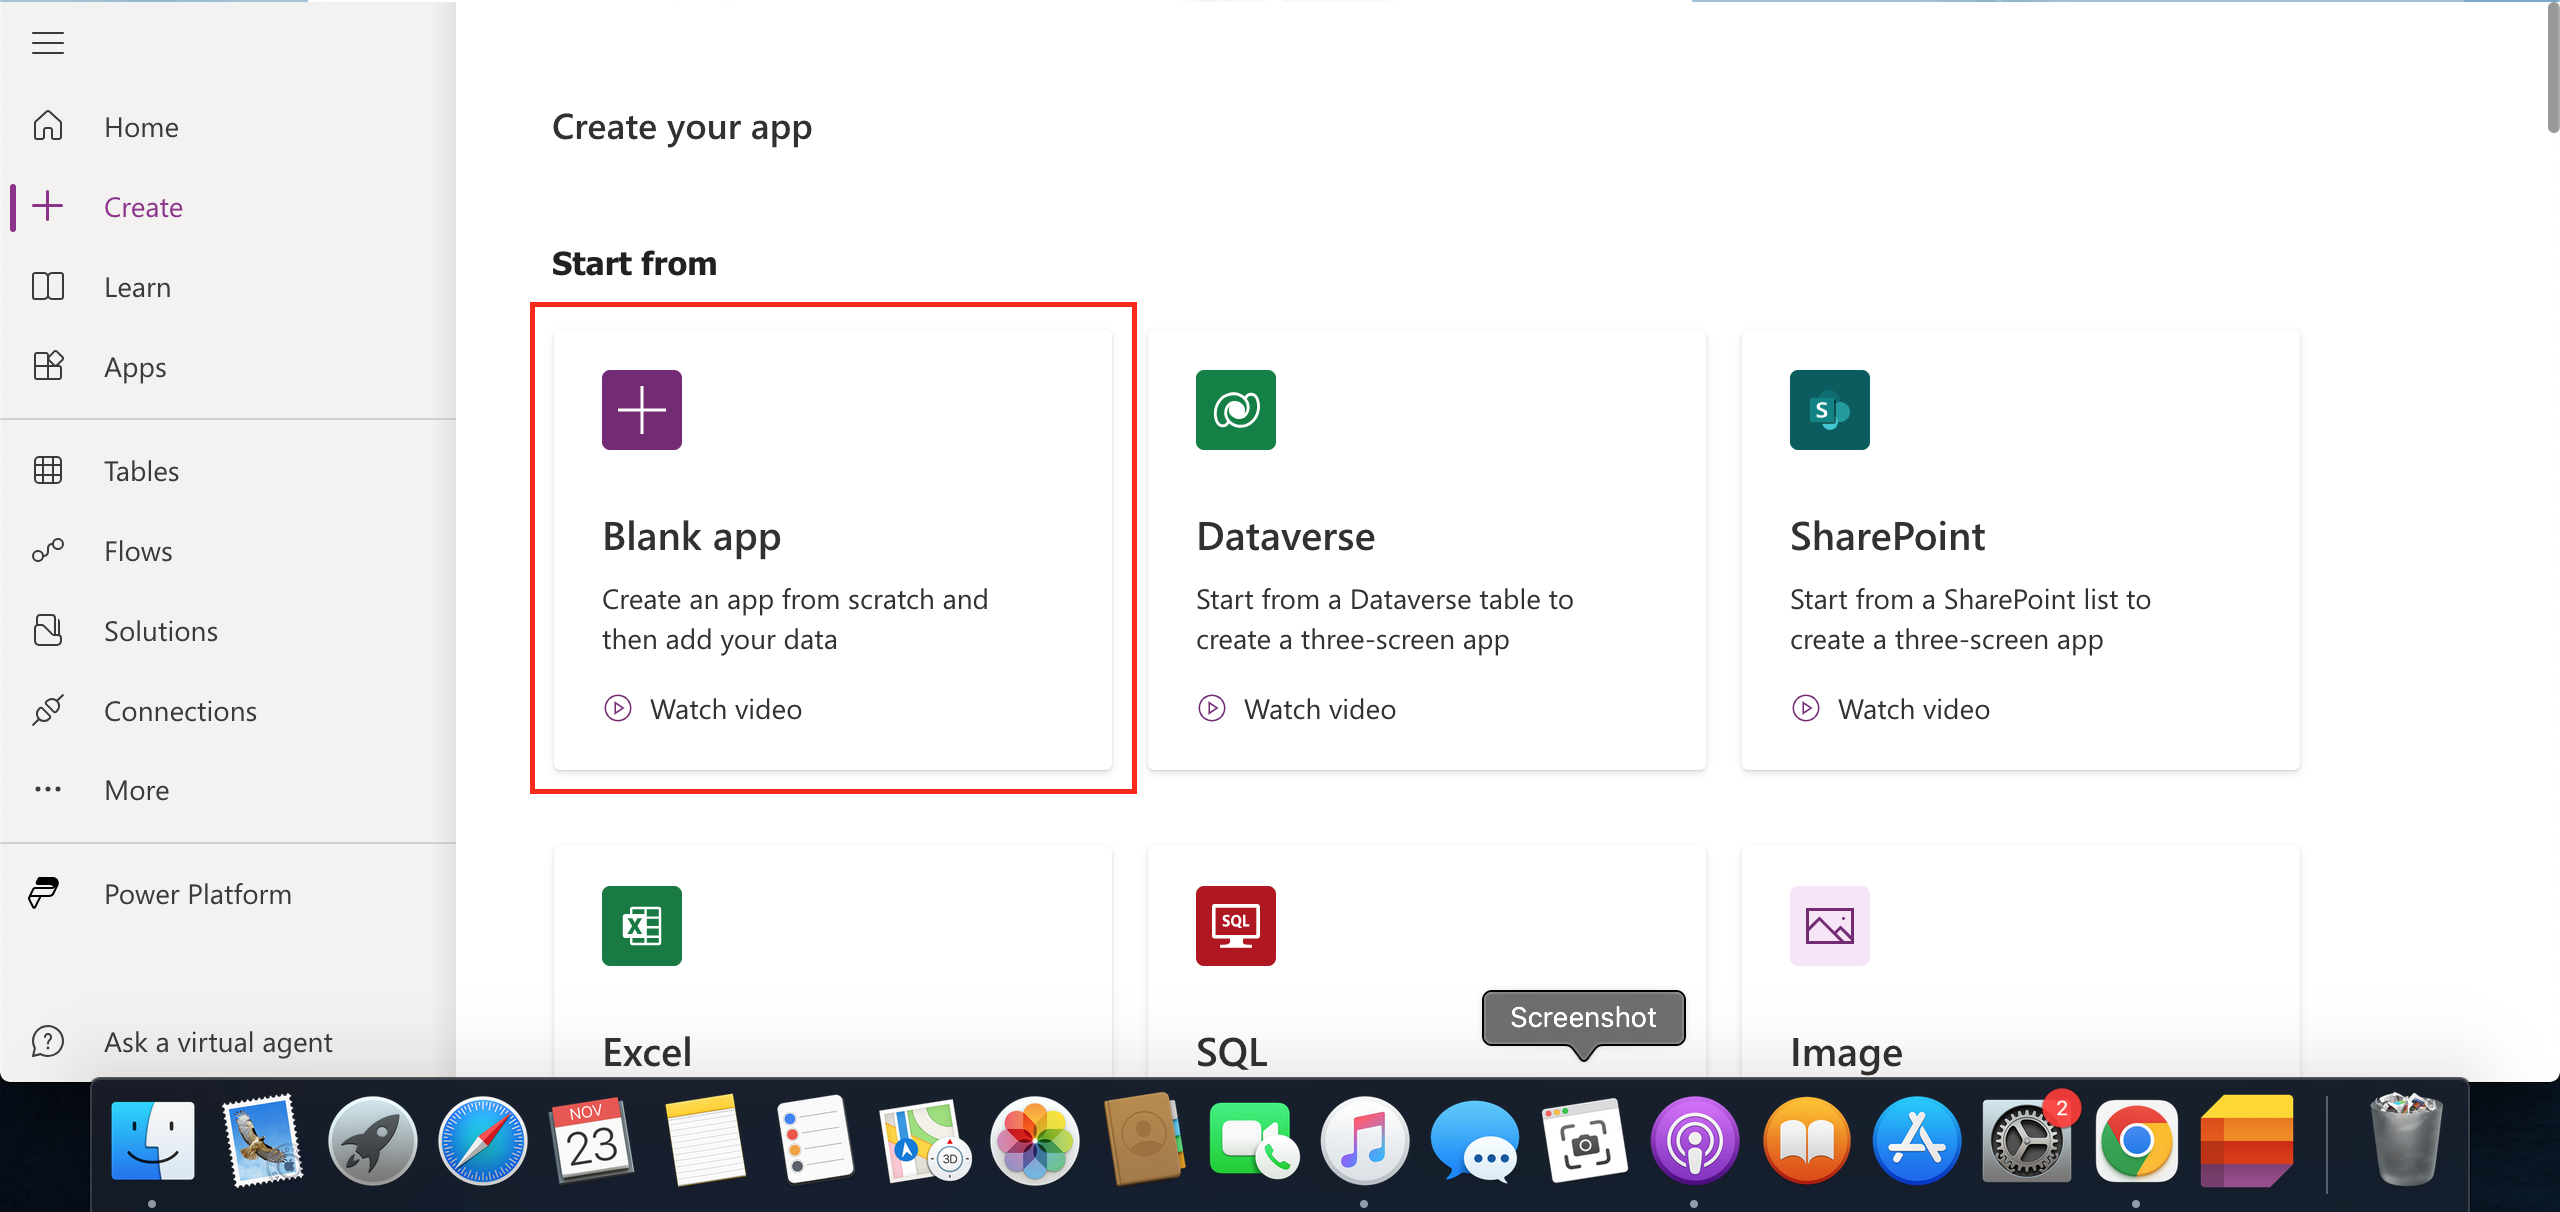Collapse the left navigation hamburger menu
Screen dimensions: 2560x1212
tap(47, 43)
